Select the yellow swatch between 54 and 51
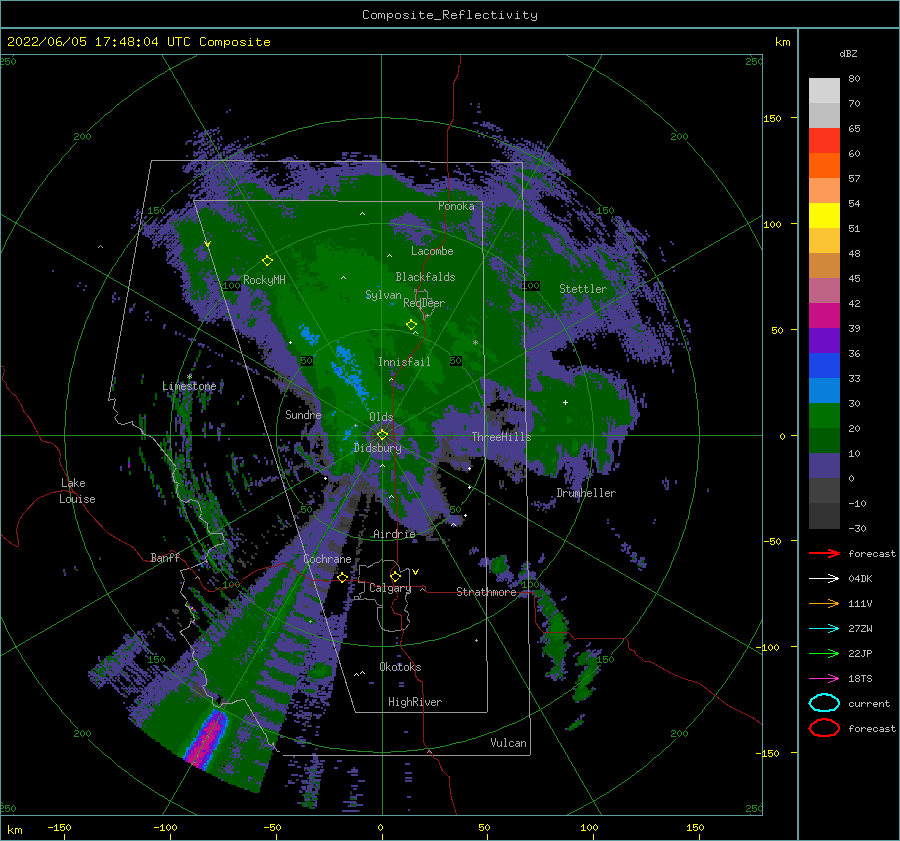Screen dimensions: 900x841 tap(824, 216)
